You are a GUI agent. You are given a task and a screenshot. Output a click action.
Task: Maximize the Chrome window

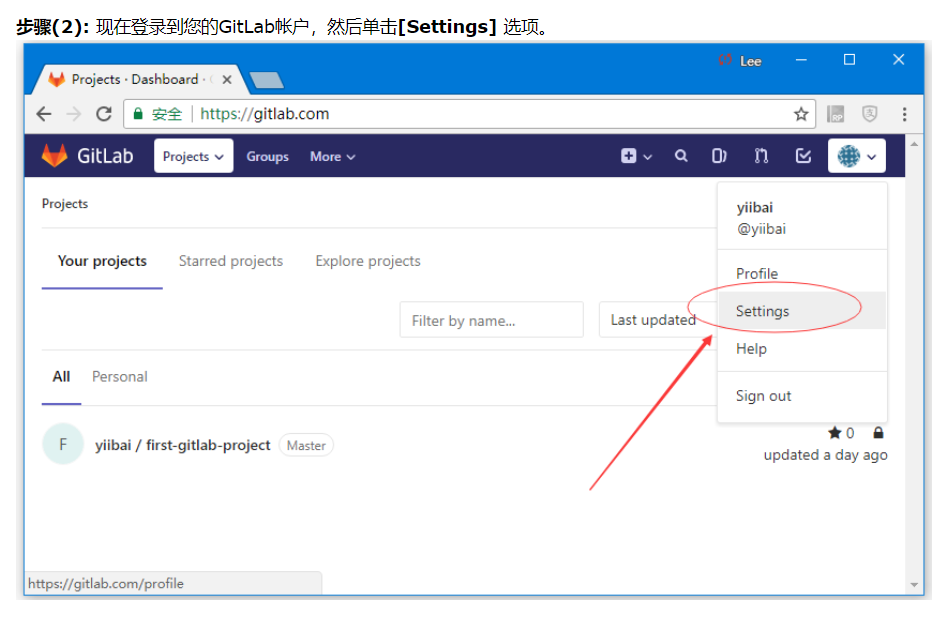click(x=849, y=60)
